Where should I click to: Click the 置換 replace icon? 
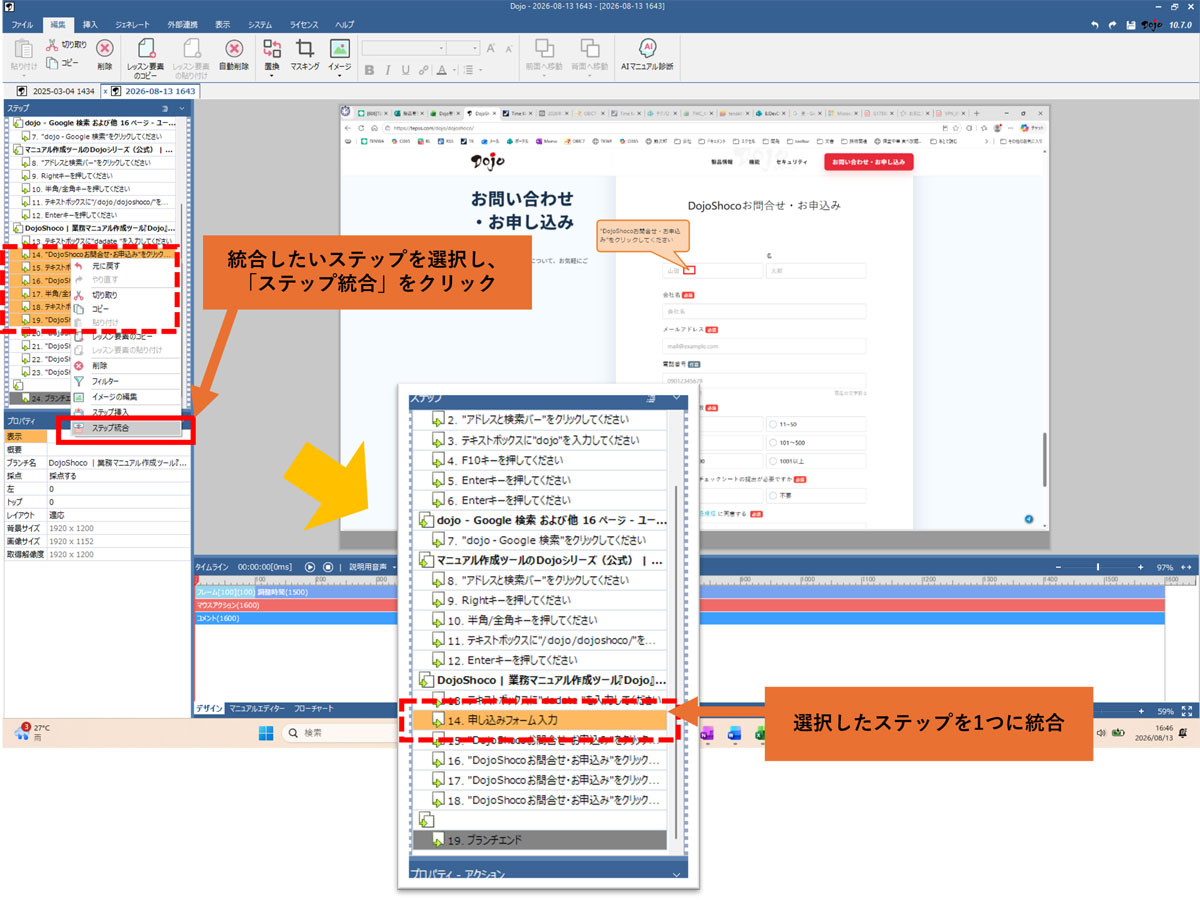click(272, 47)
